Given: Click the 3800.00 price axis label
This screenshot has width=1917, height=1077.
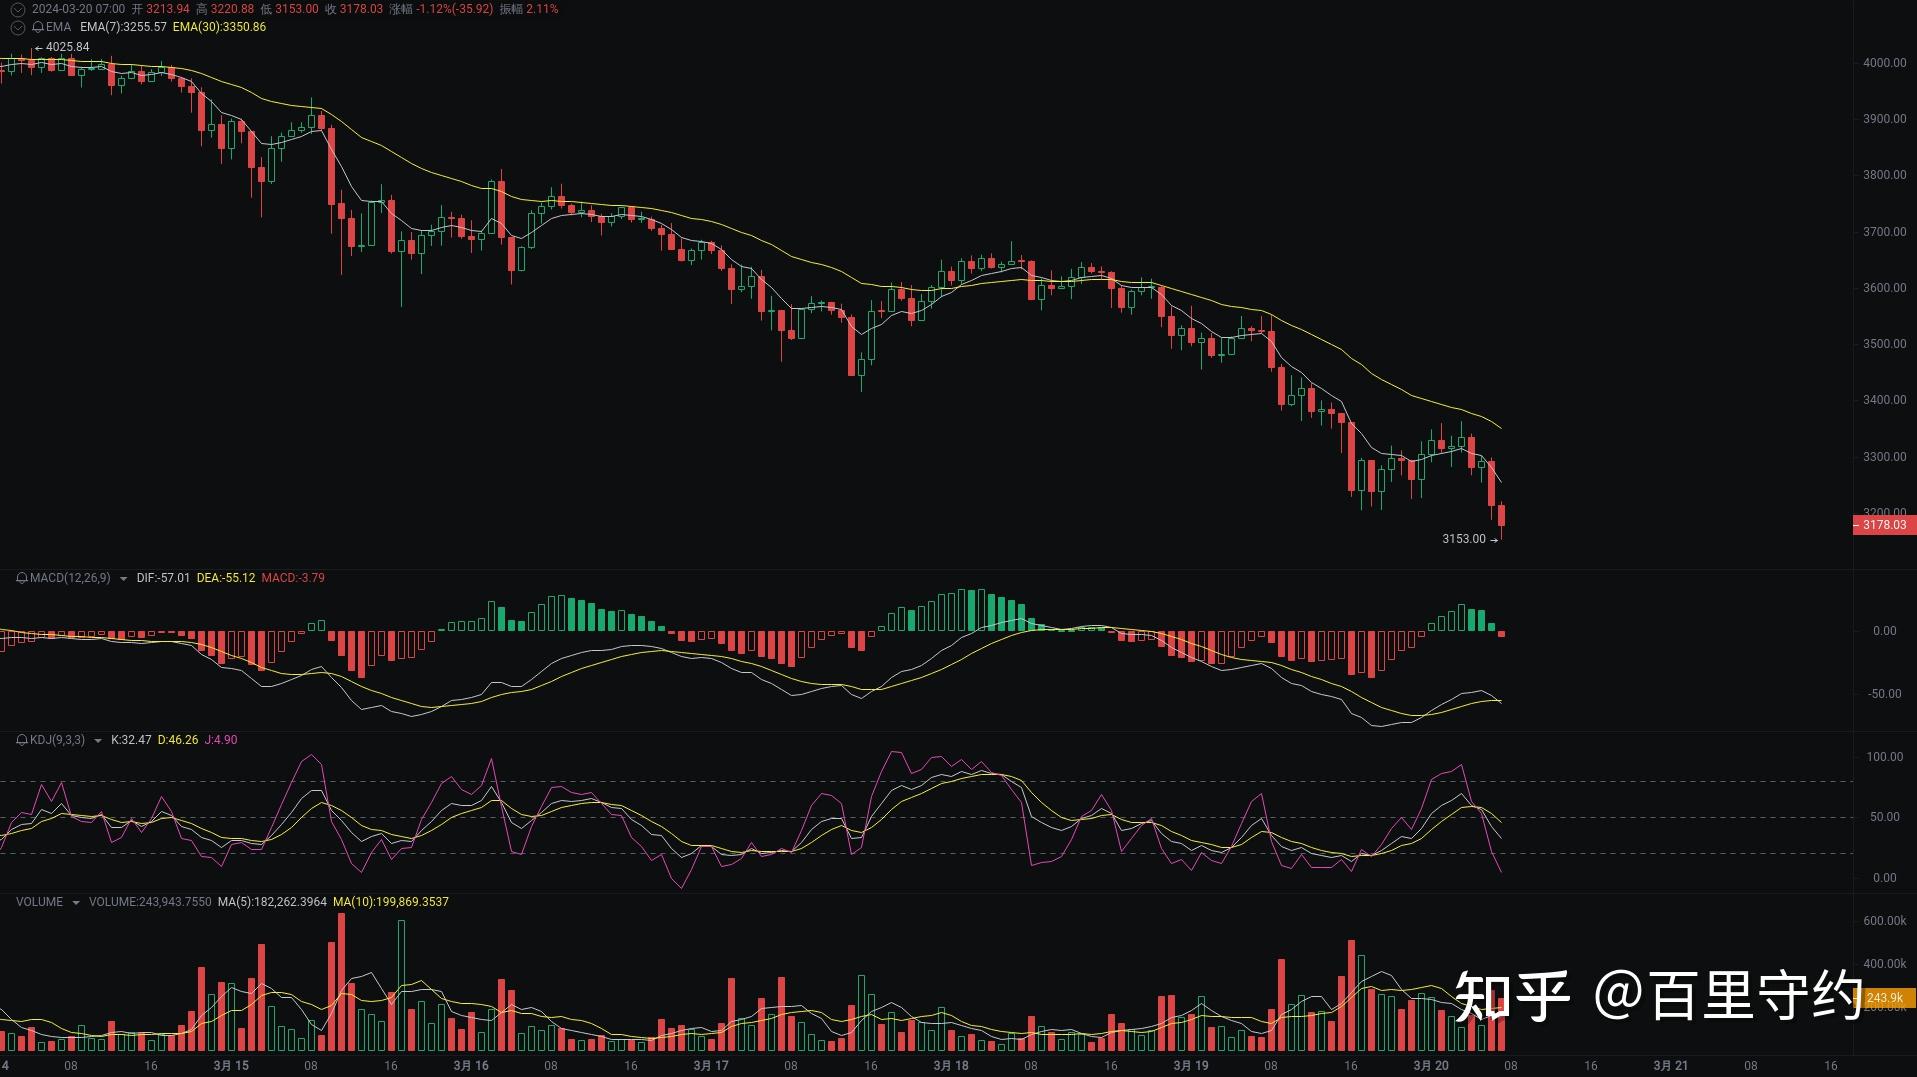Looking at the screenshot, I should click(1884, 175).
